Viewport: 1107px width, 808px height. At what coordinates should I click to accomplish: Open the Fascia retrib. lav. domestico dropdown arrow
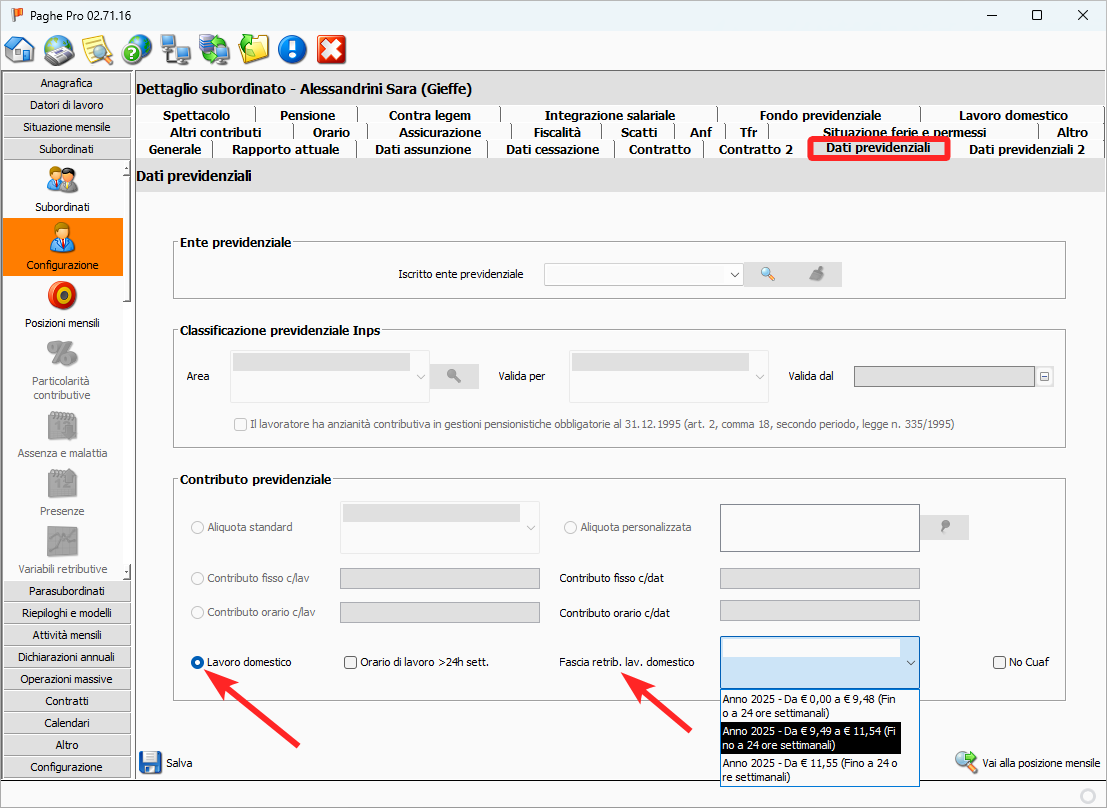click(910, 662)
